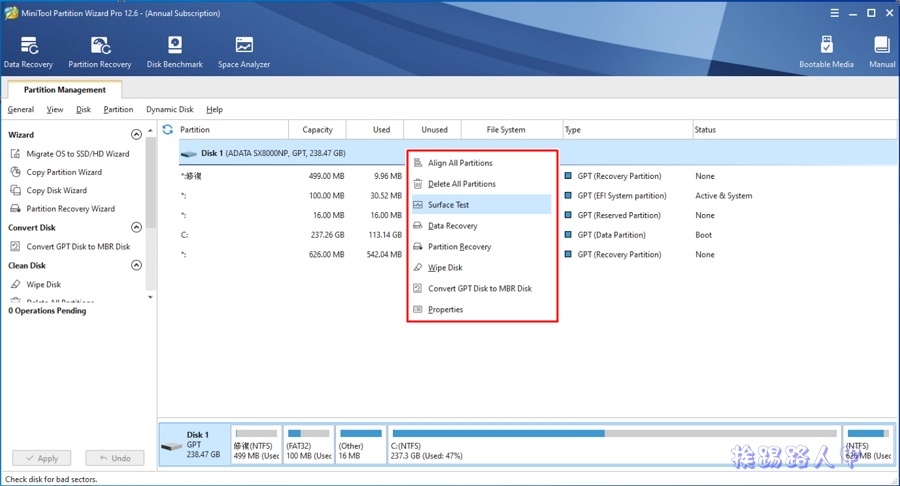Select the Partition Management tab
The width and height of the screenshot is (900, 486).
[x=64, y=90]
